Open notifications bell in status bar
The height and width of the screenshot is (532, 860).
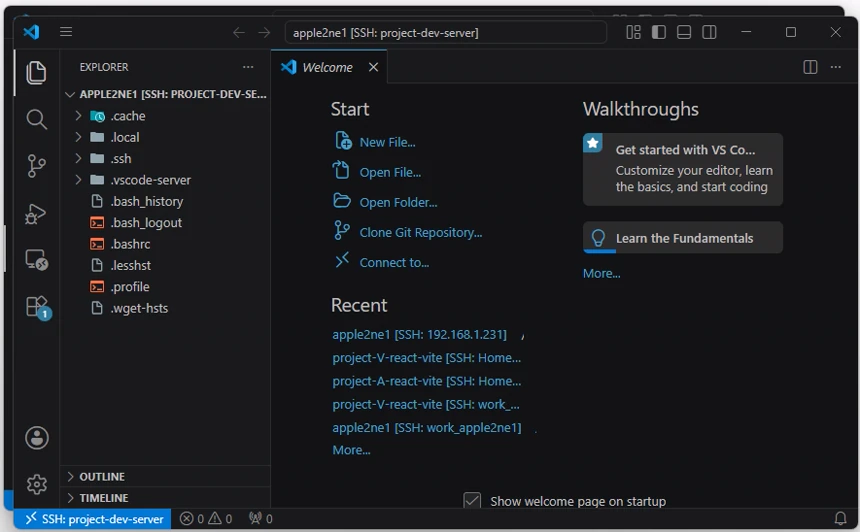point(840,519)
